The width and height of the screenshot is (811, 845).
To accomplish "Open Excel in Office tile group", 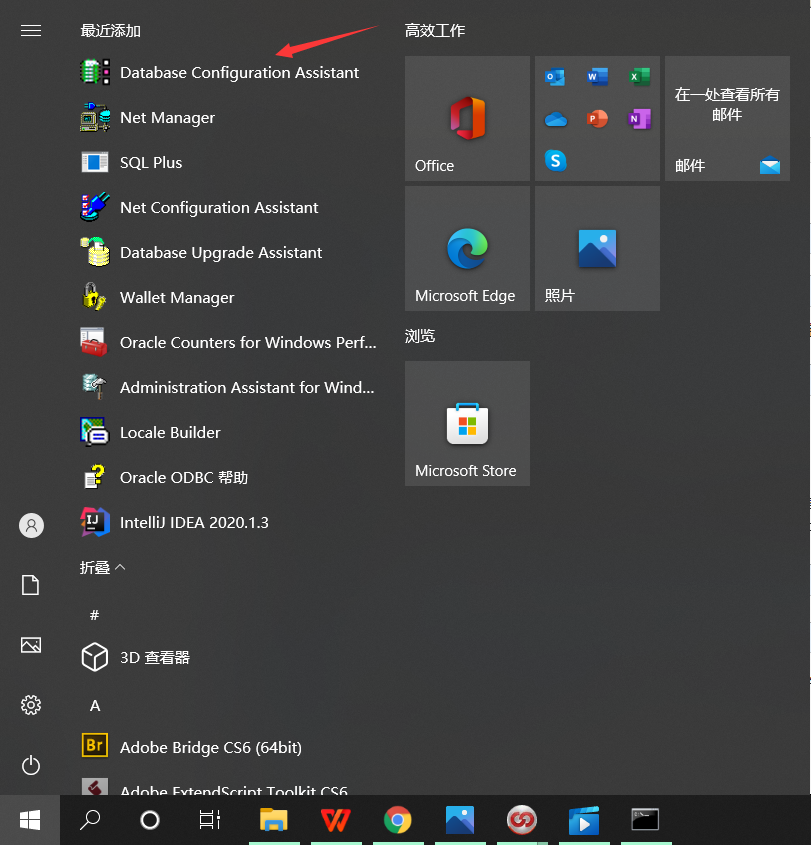I will [640, 77].
